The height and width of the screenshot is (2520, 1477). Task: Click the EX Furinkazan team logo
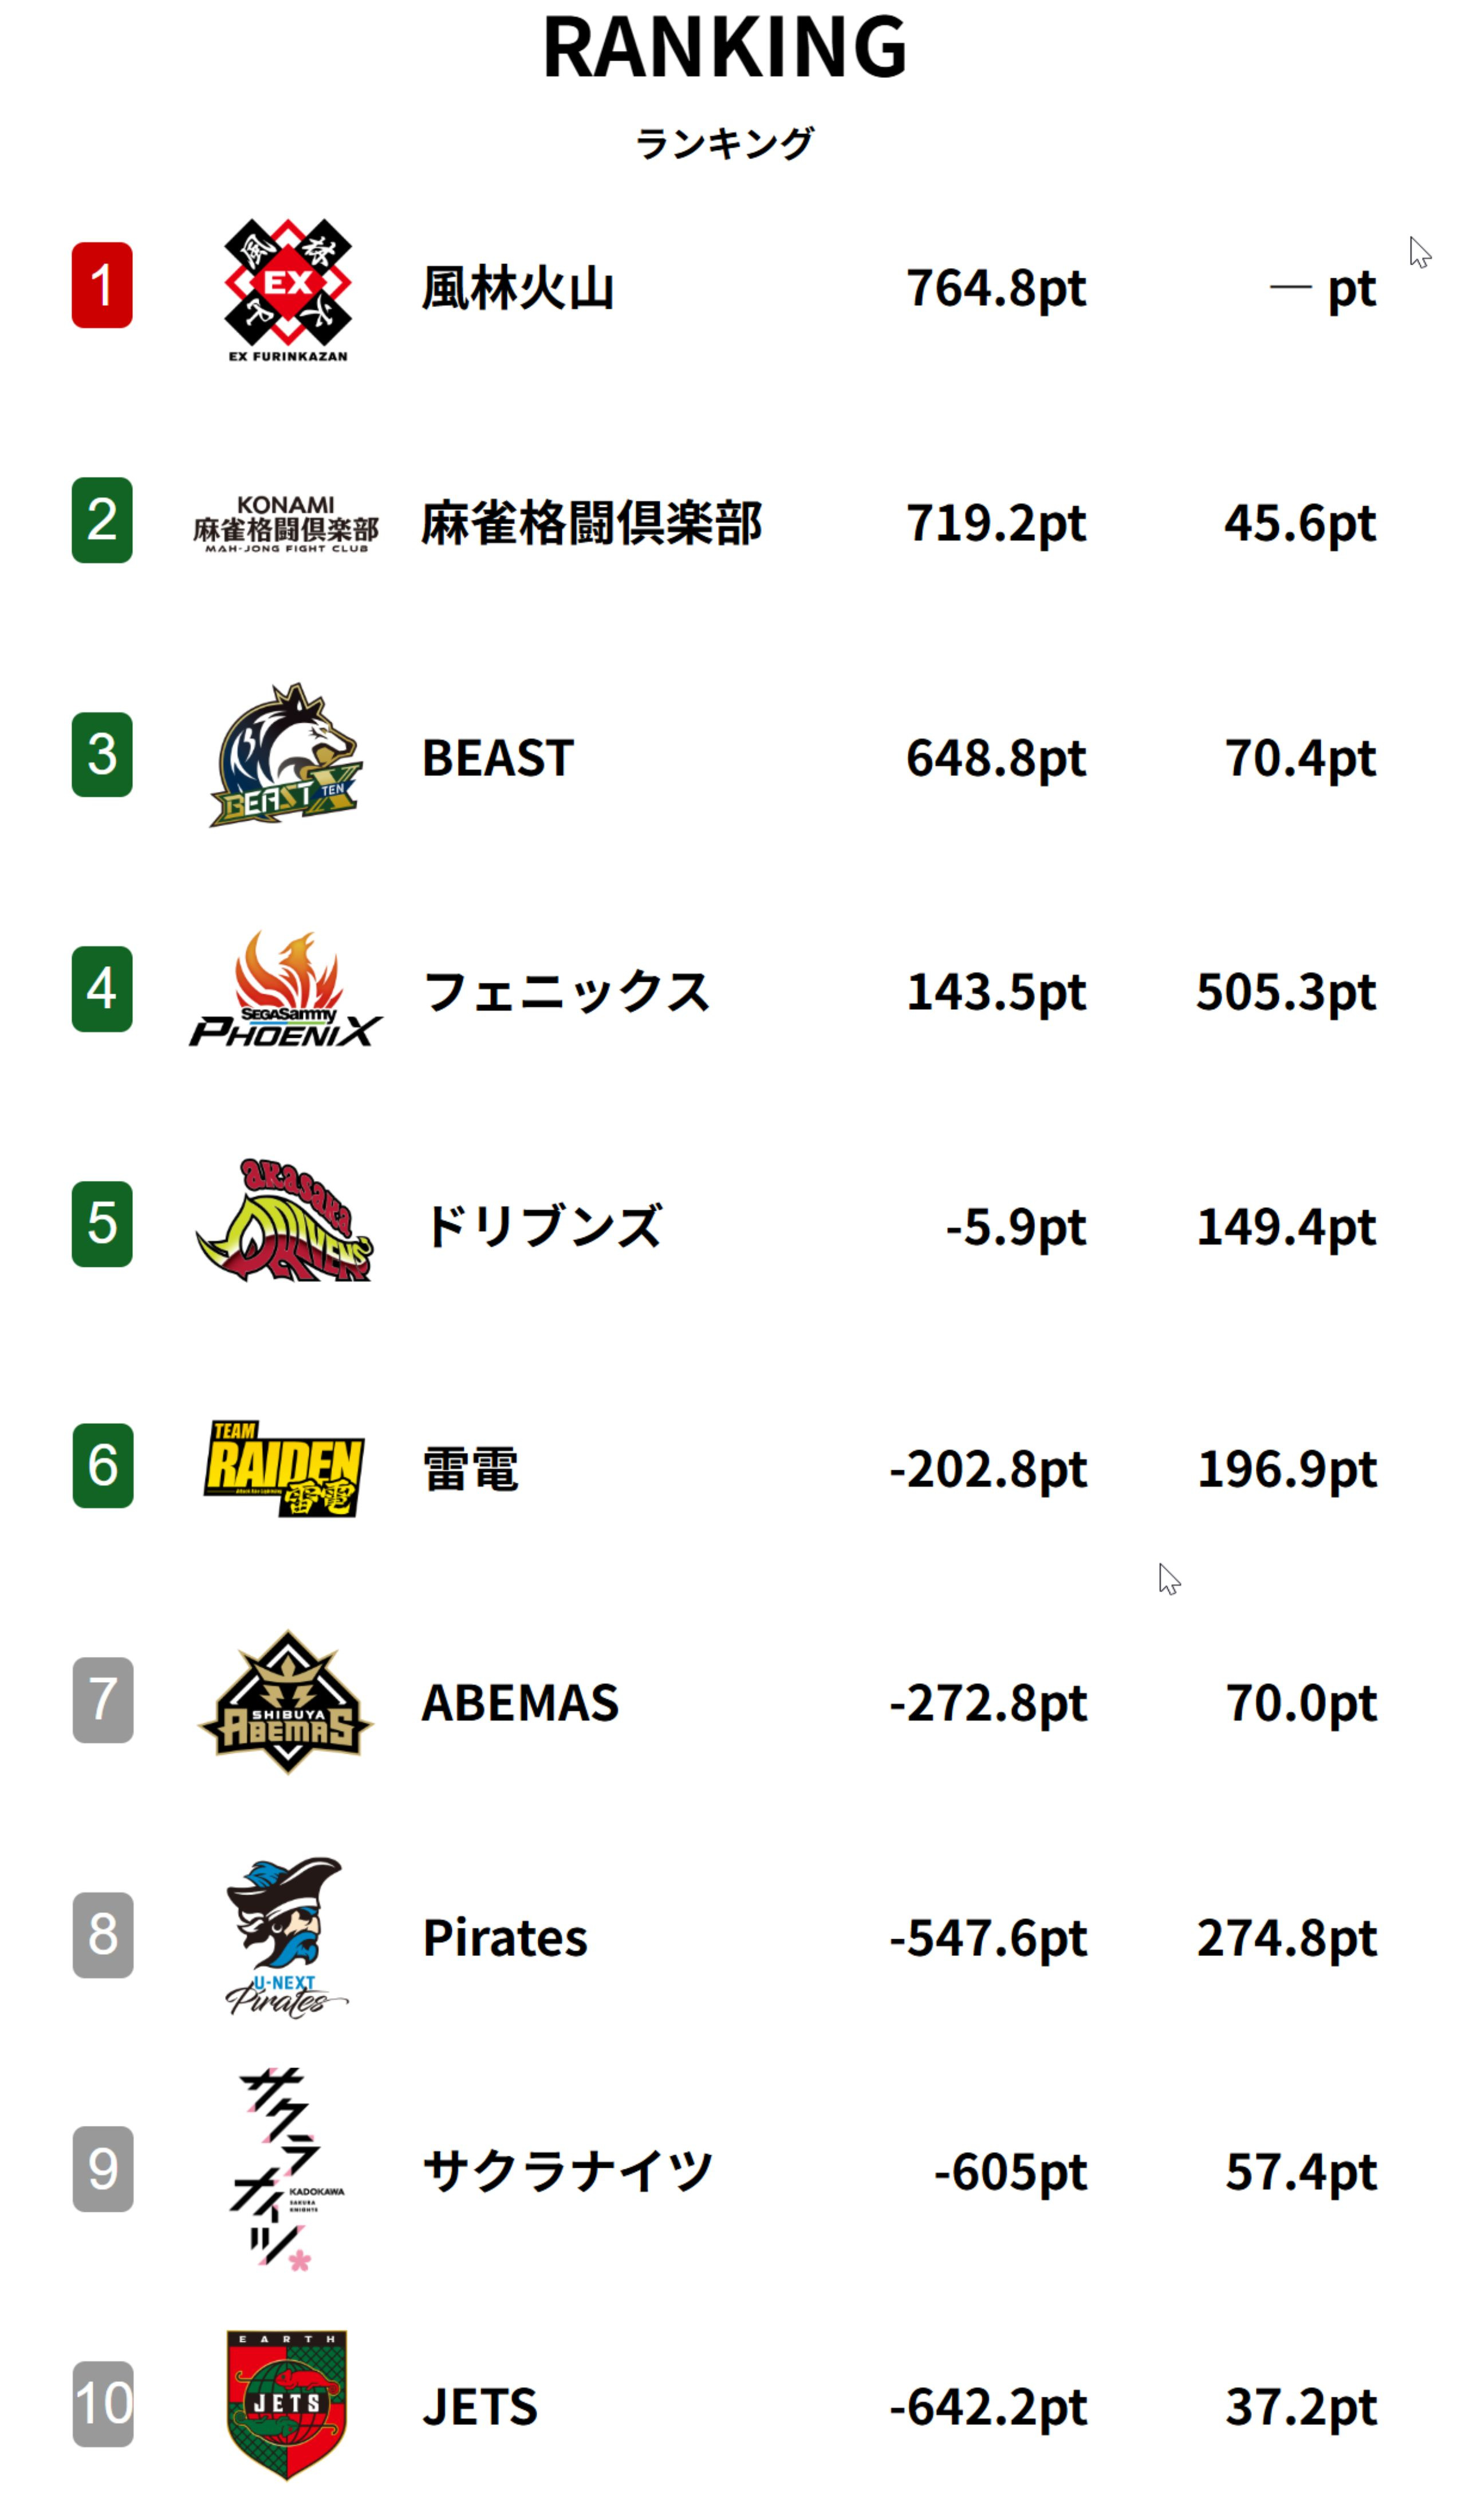[287, 288]
